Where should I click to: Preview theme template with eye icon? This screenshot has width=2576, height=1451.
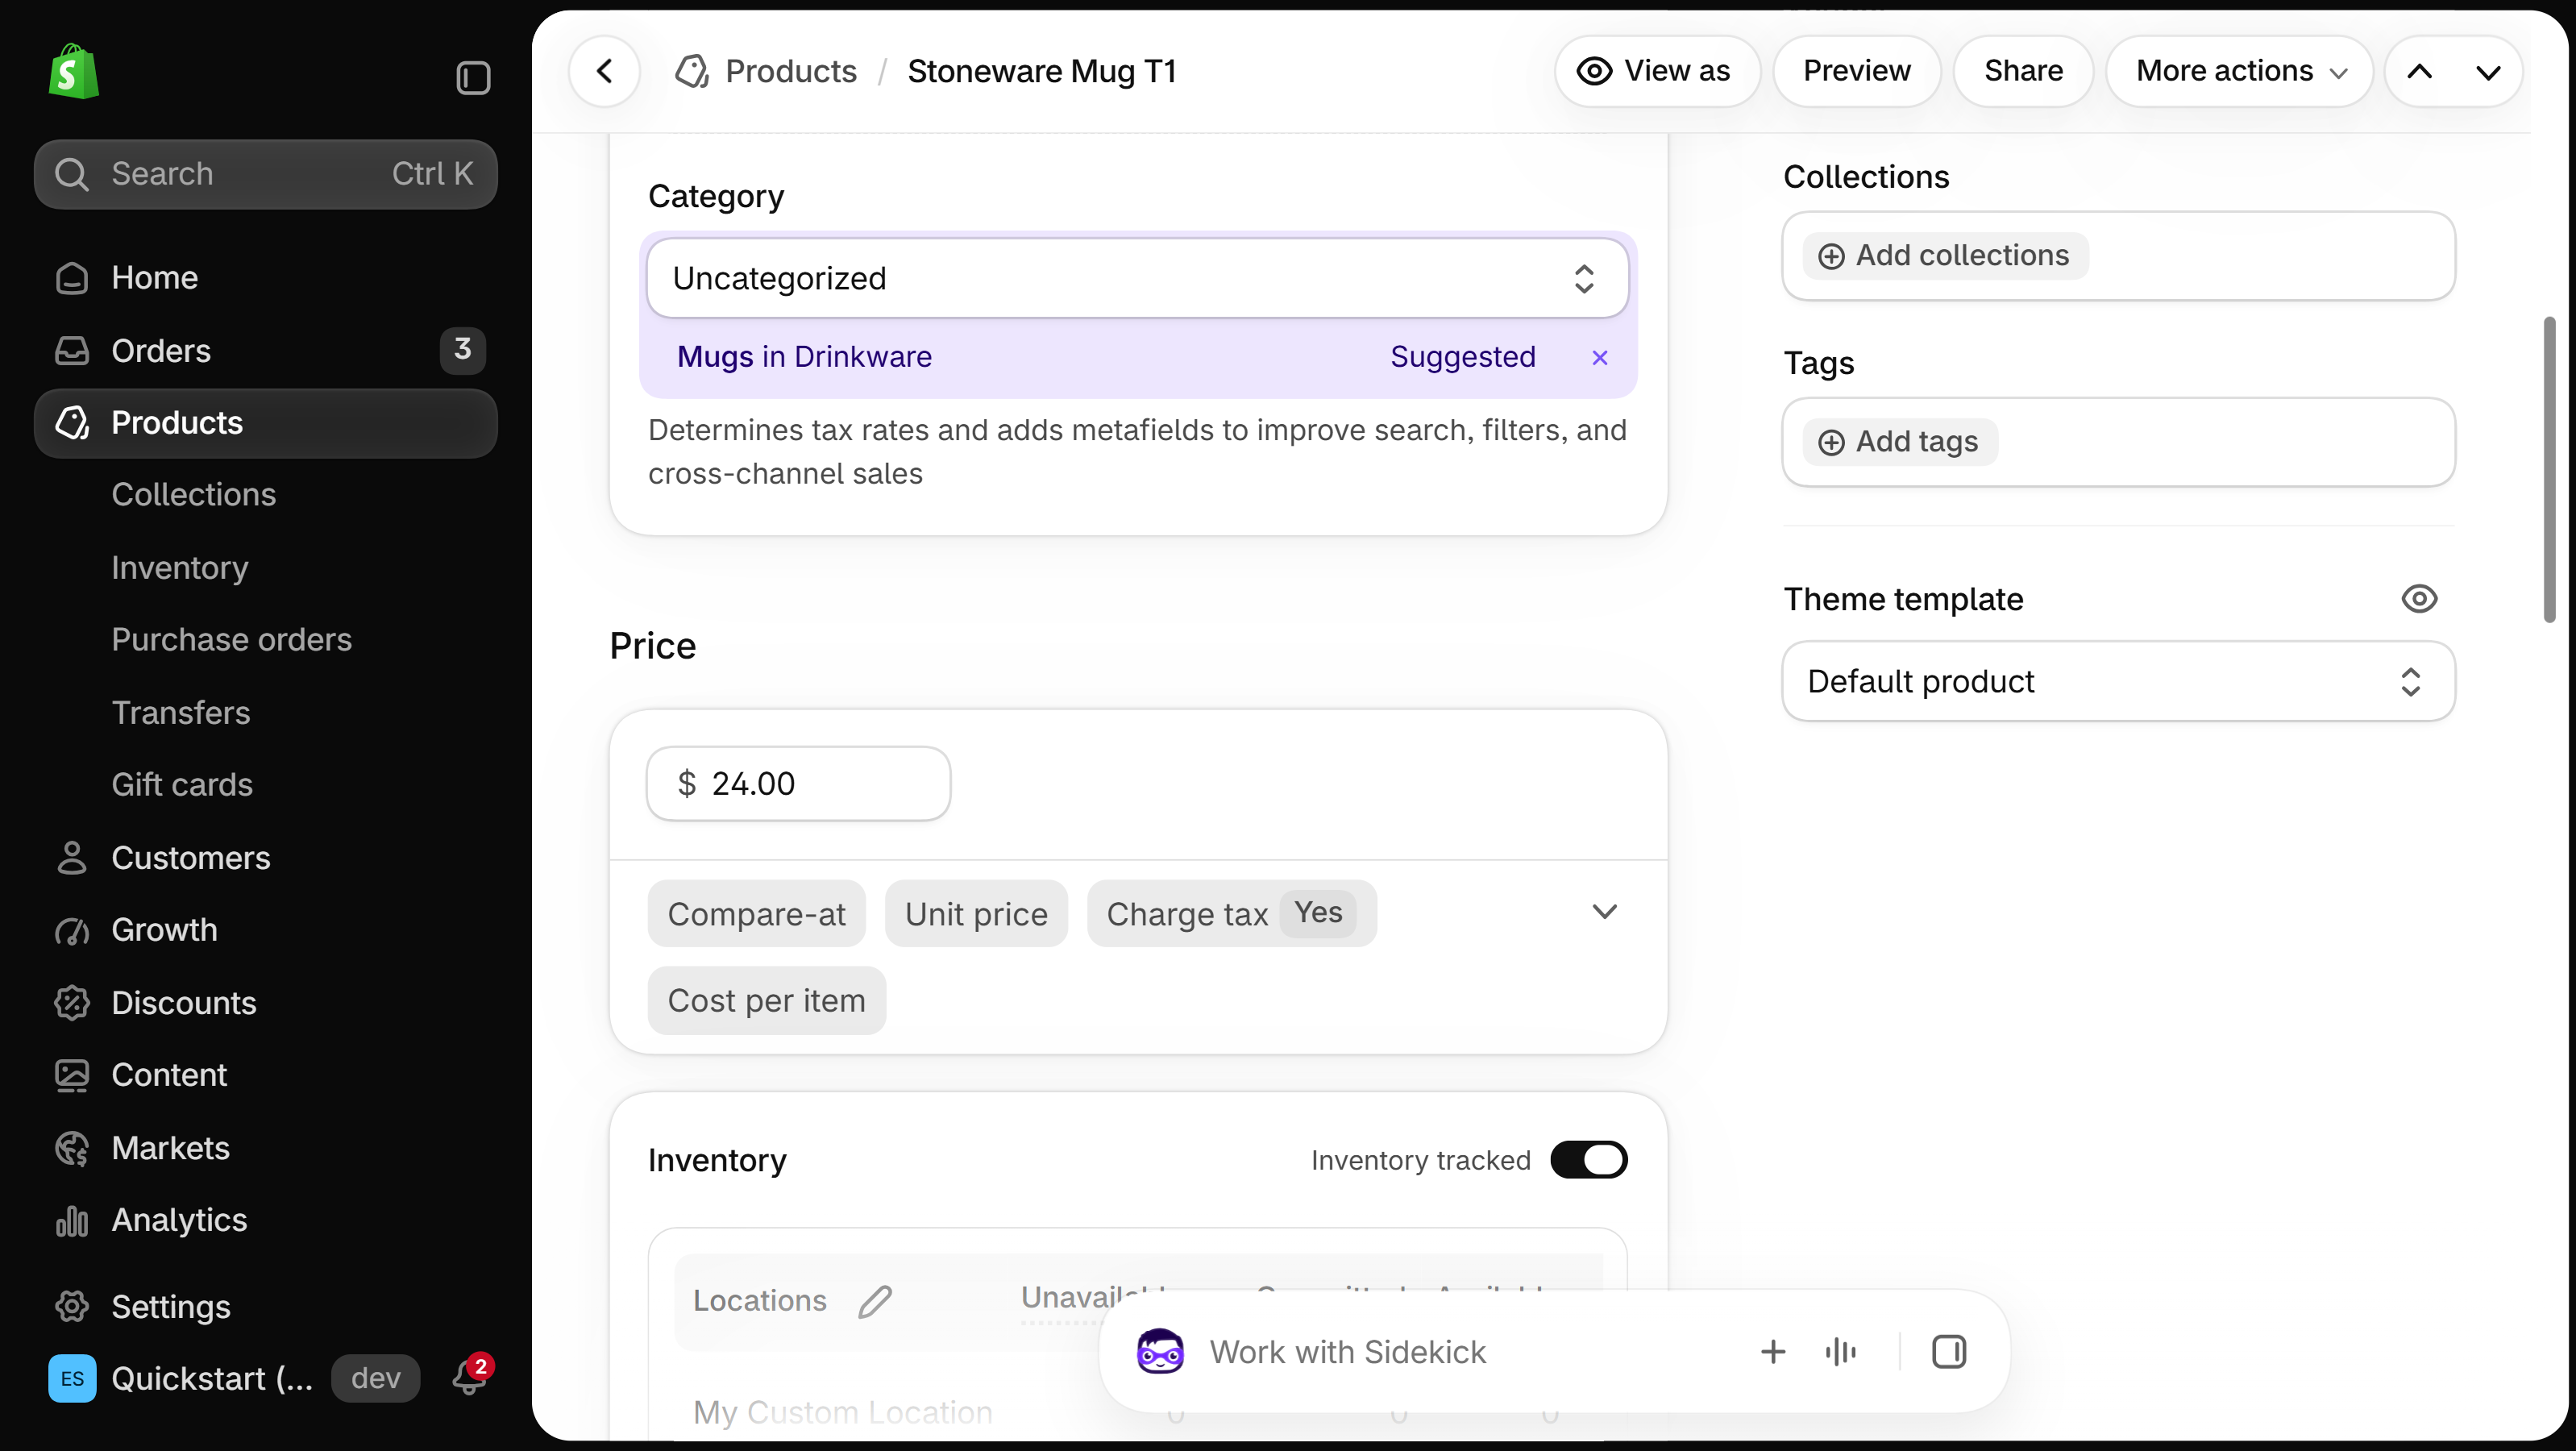tap(2419, 599)
